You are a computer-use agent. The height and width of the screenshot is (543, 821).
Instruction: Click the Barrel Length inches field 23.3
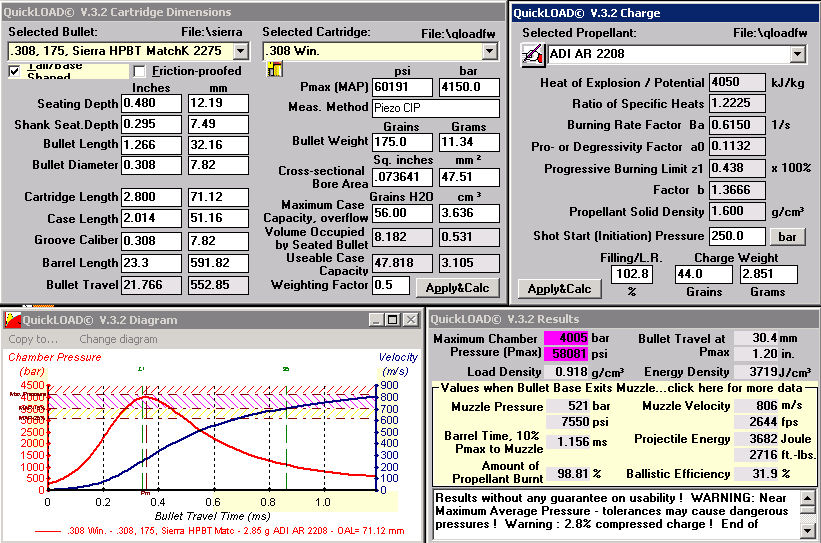[151, 263]
